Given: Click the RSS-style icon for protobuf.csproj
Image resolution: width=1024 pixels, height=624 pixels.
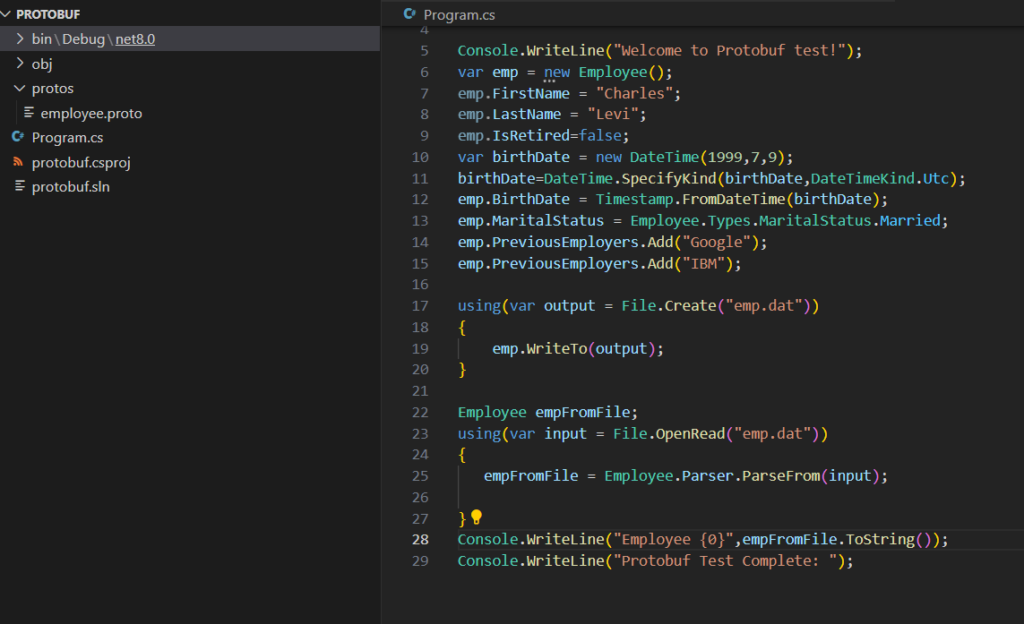Looking at the screenshot, I should (x=18, y=162).
